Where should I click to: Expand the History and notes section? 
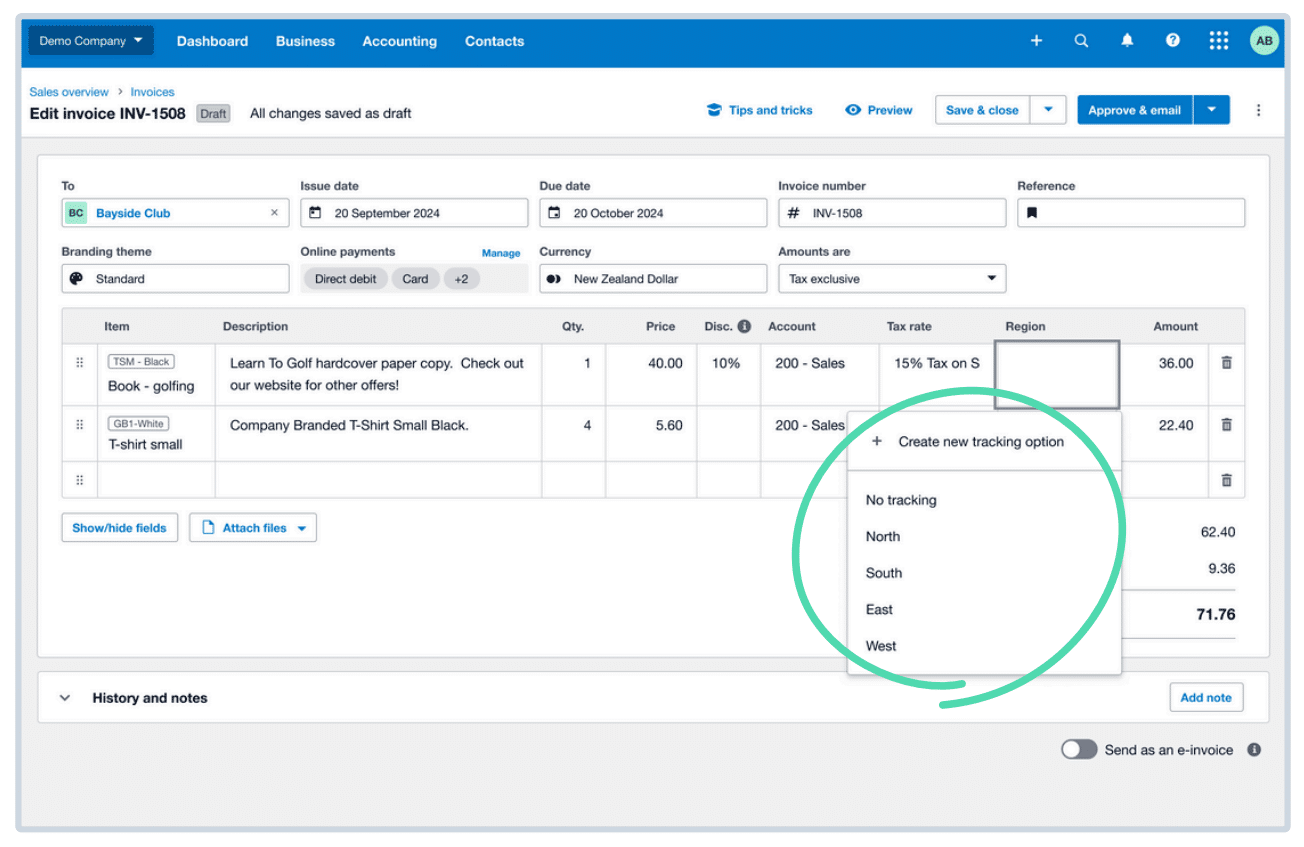pyautogui.click(x=65, y=698)
